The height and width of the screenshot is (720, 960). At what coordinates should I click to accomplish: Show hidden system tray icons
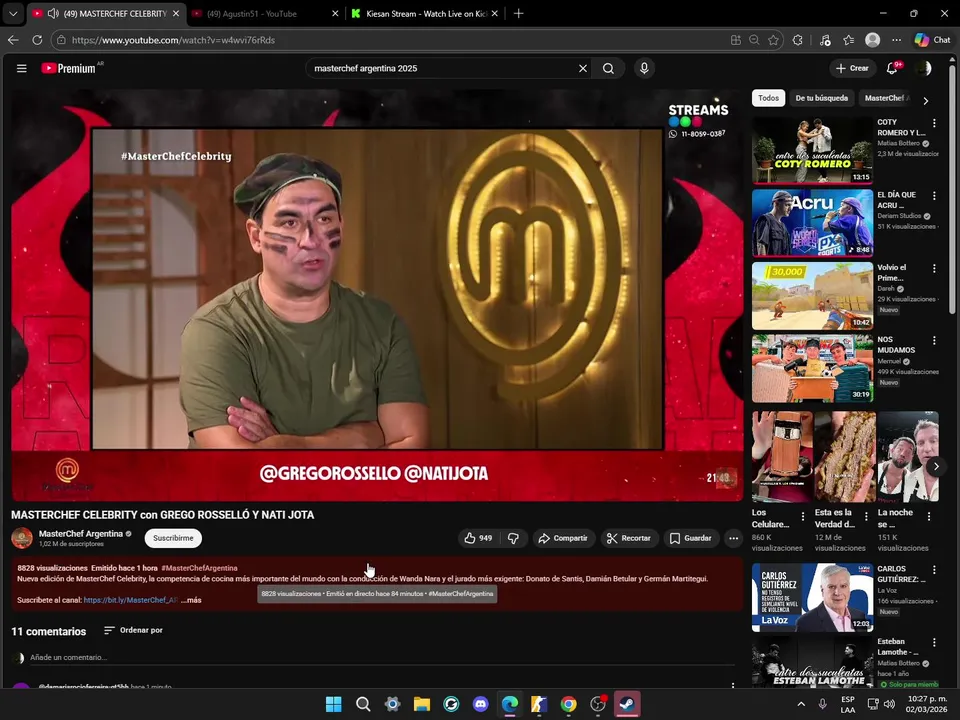click(x=801, y=704)
